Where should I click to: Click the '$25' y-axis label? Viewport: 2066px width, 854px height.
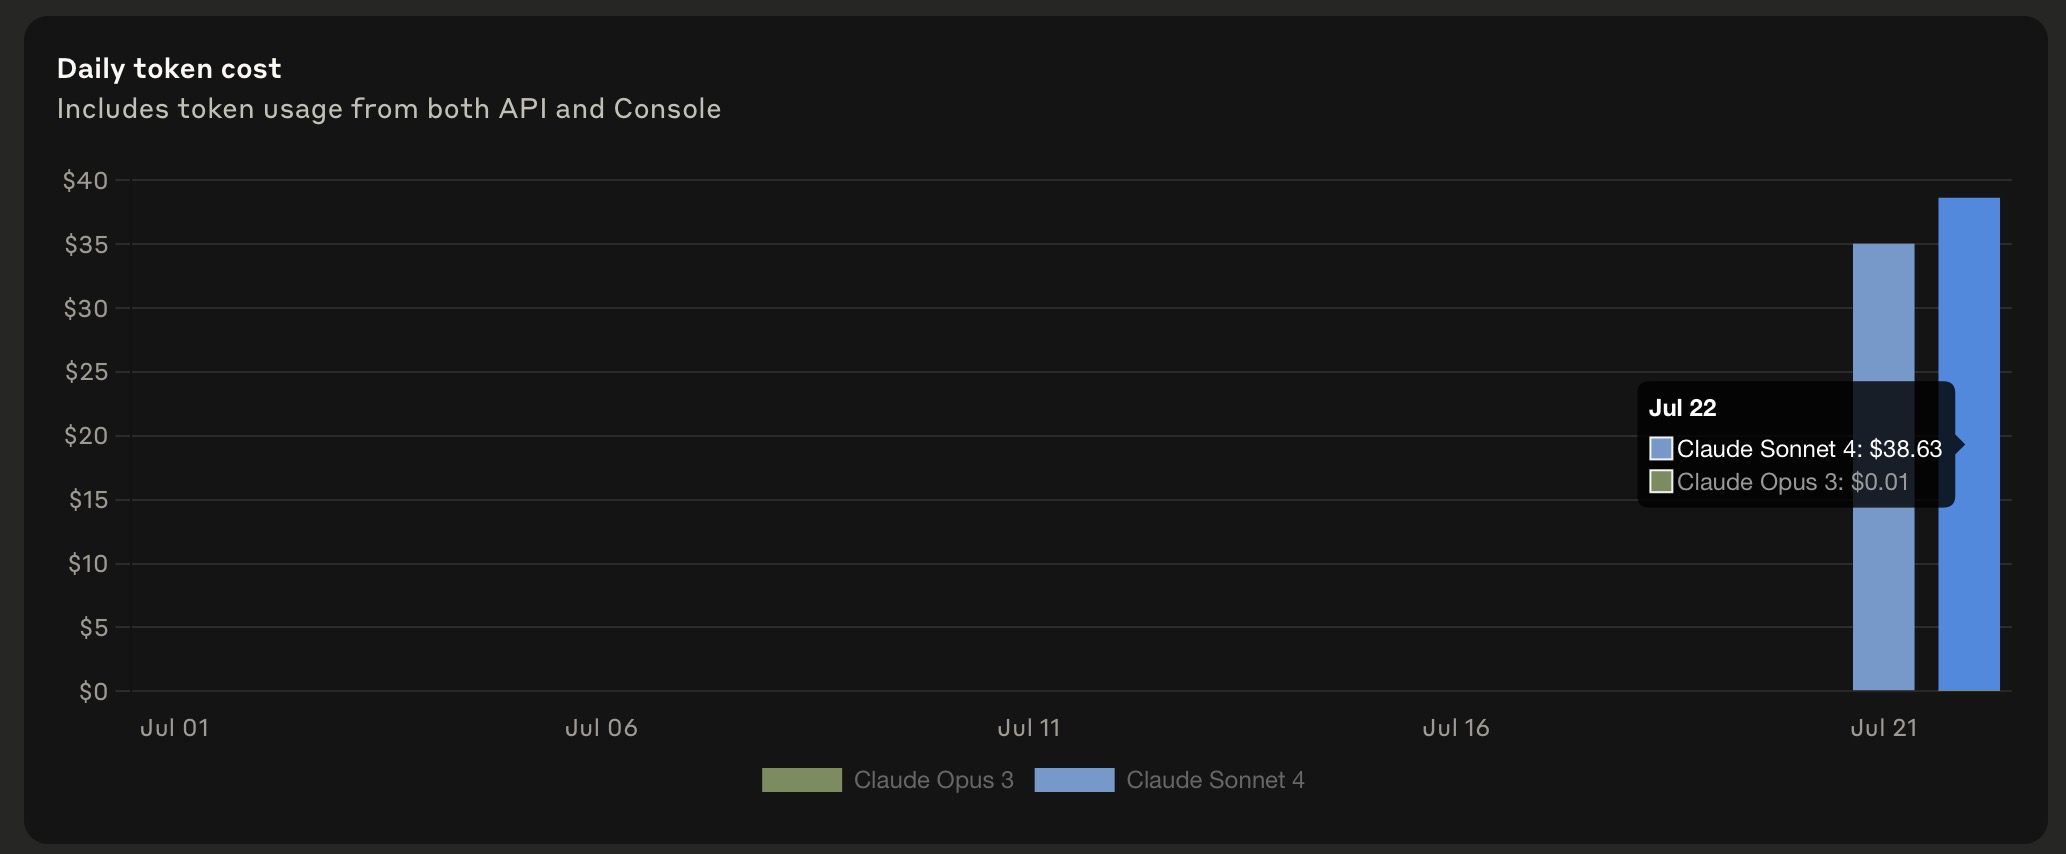click(86, 372)
